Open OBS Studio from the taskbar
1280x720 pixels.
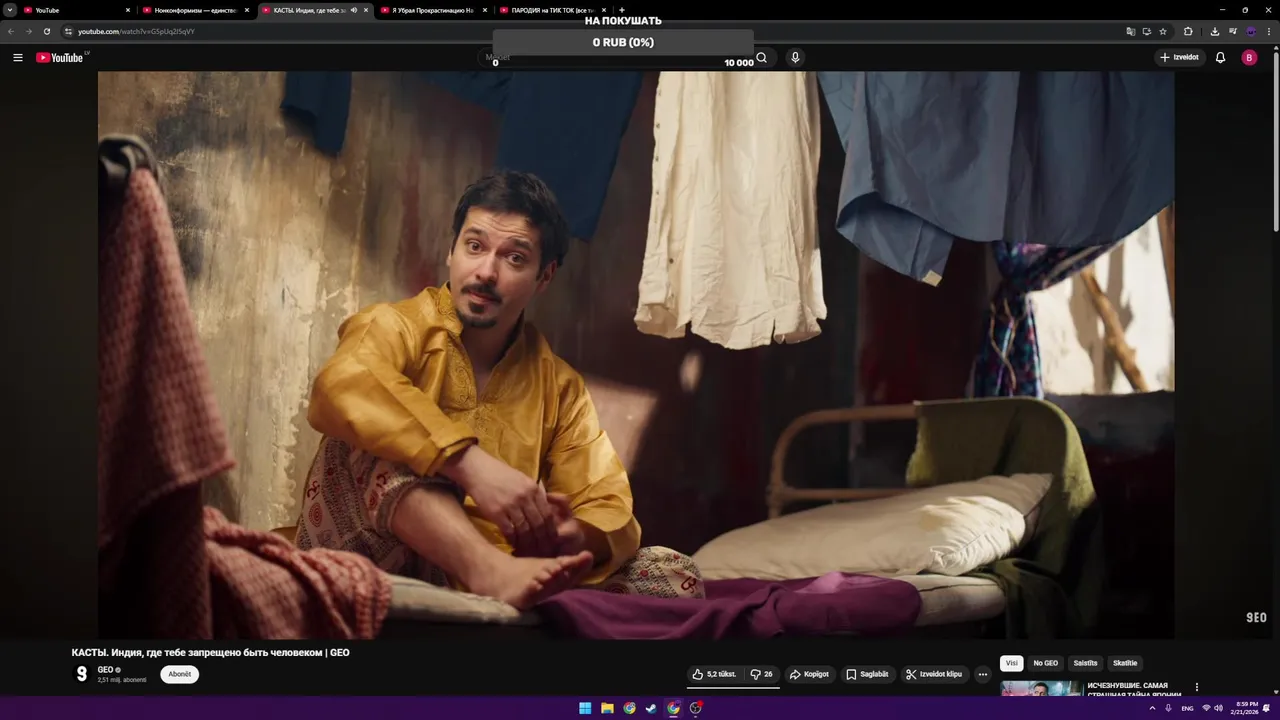click(695, 708)
